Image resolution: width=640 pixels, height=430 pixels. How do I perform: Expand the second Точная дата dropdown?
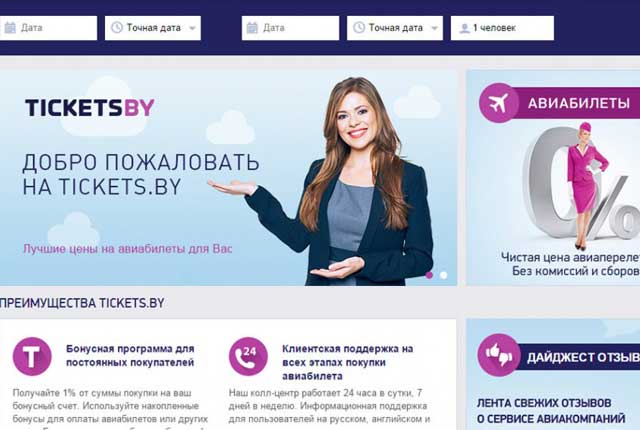click(395, 28)
